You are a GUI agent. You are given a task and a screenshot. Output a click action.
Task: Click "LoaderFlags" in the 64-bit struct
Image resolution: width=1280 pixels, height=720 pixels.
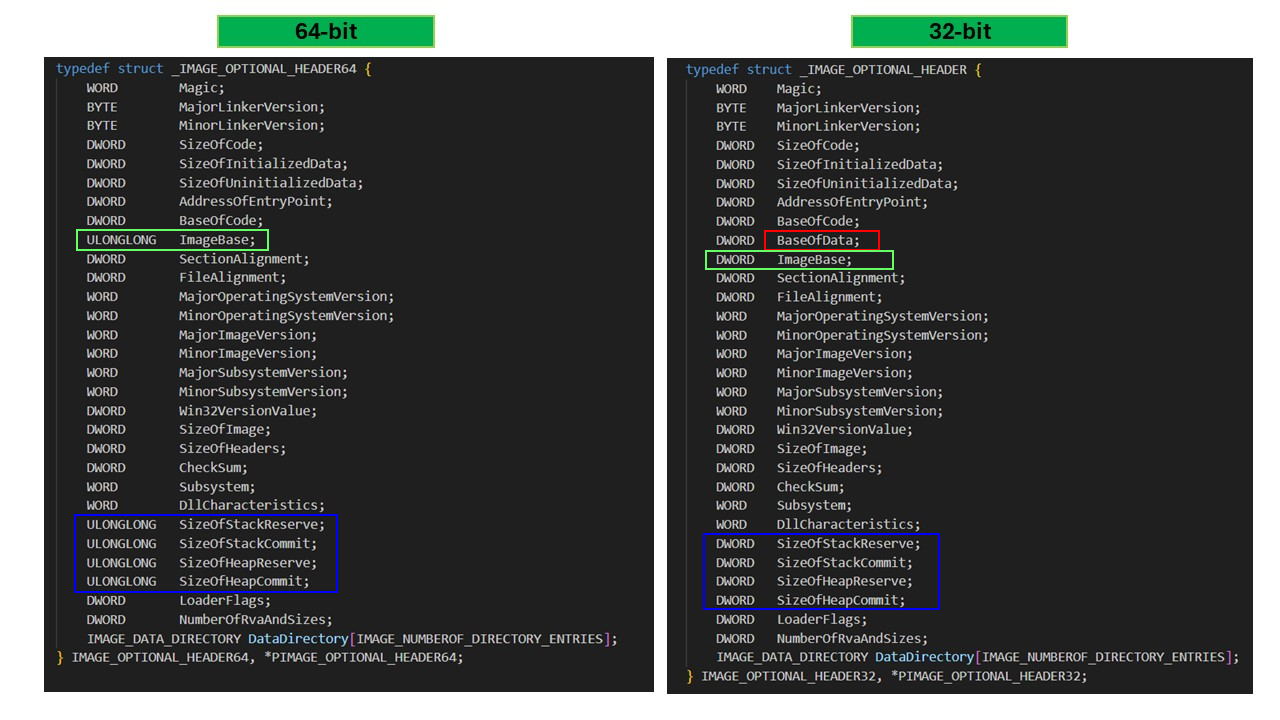point(221,601)
